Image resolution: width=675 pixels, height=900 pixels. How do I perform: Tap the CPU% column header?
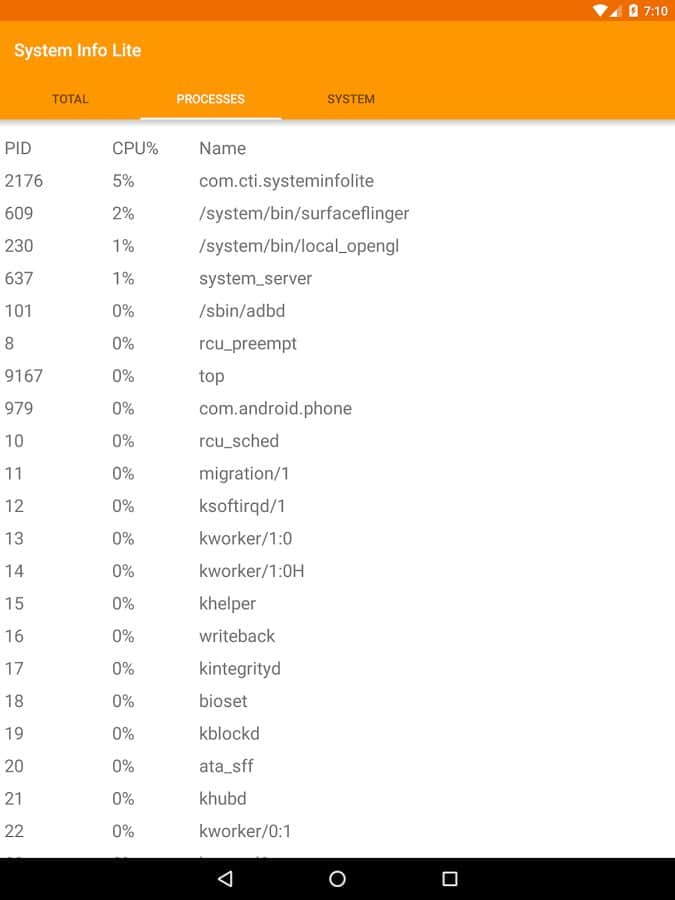point(135,148)
